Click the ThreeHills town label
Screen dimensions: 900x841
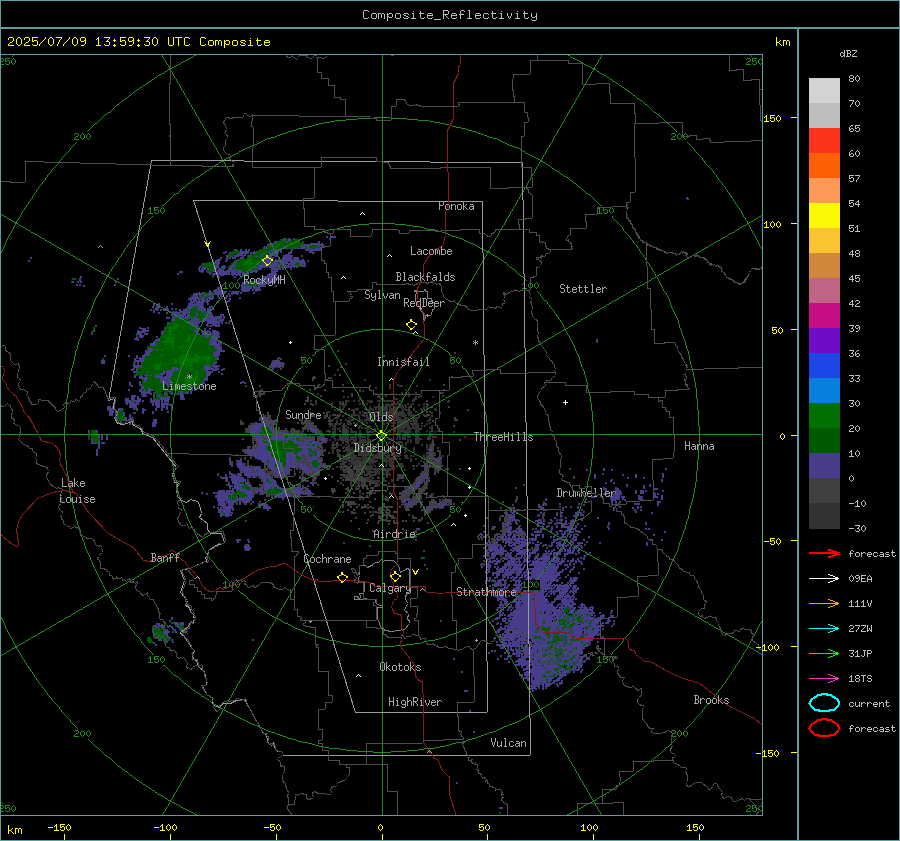click(503, 437)
